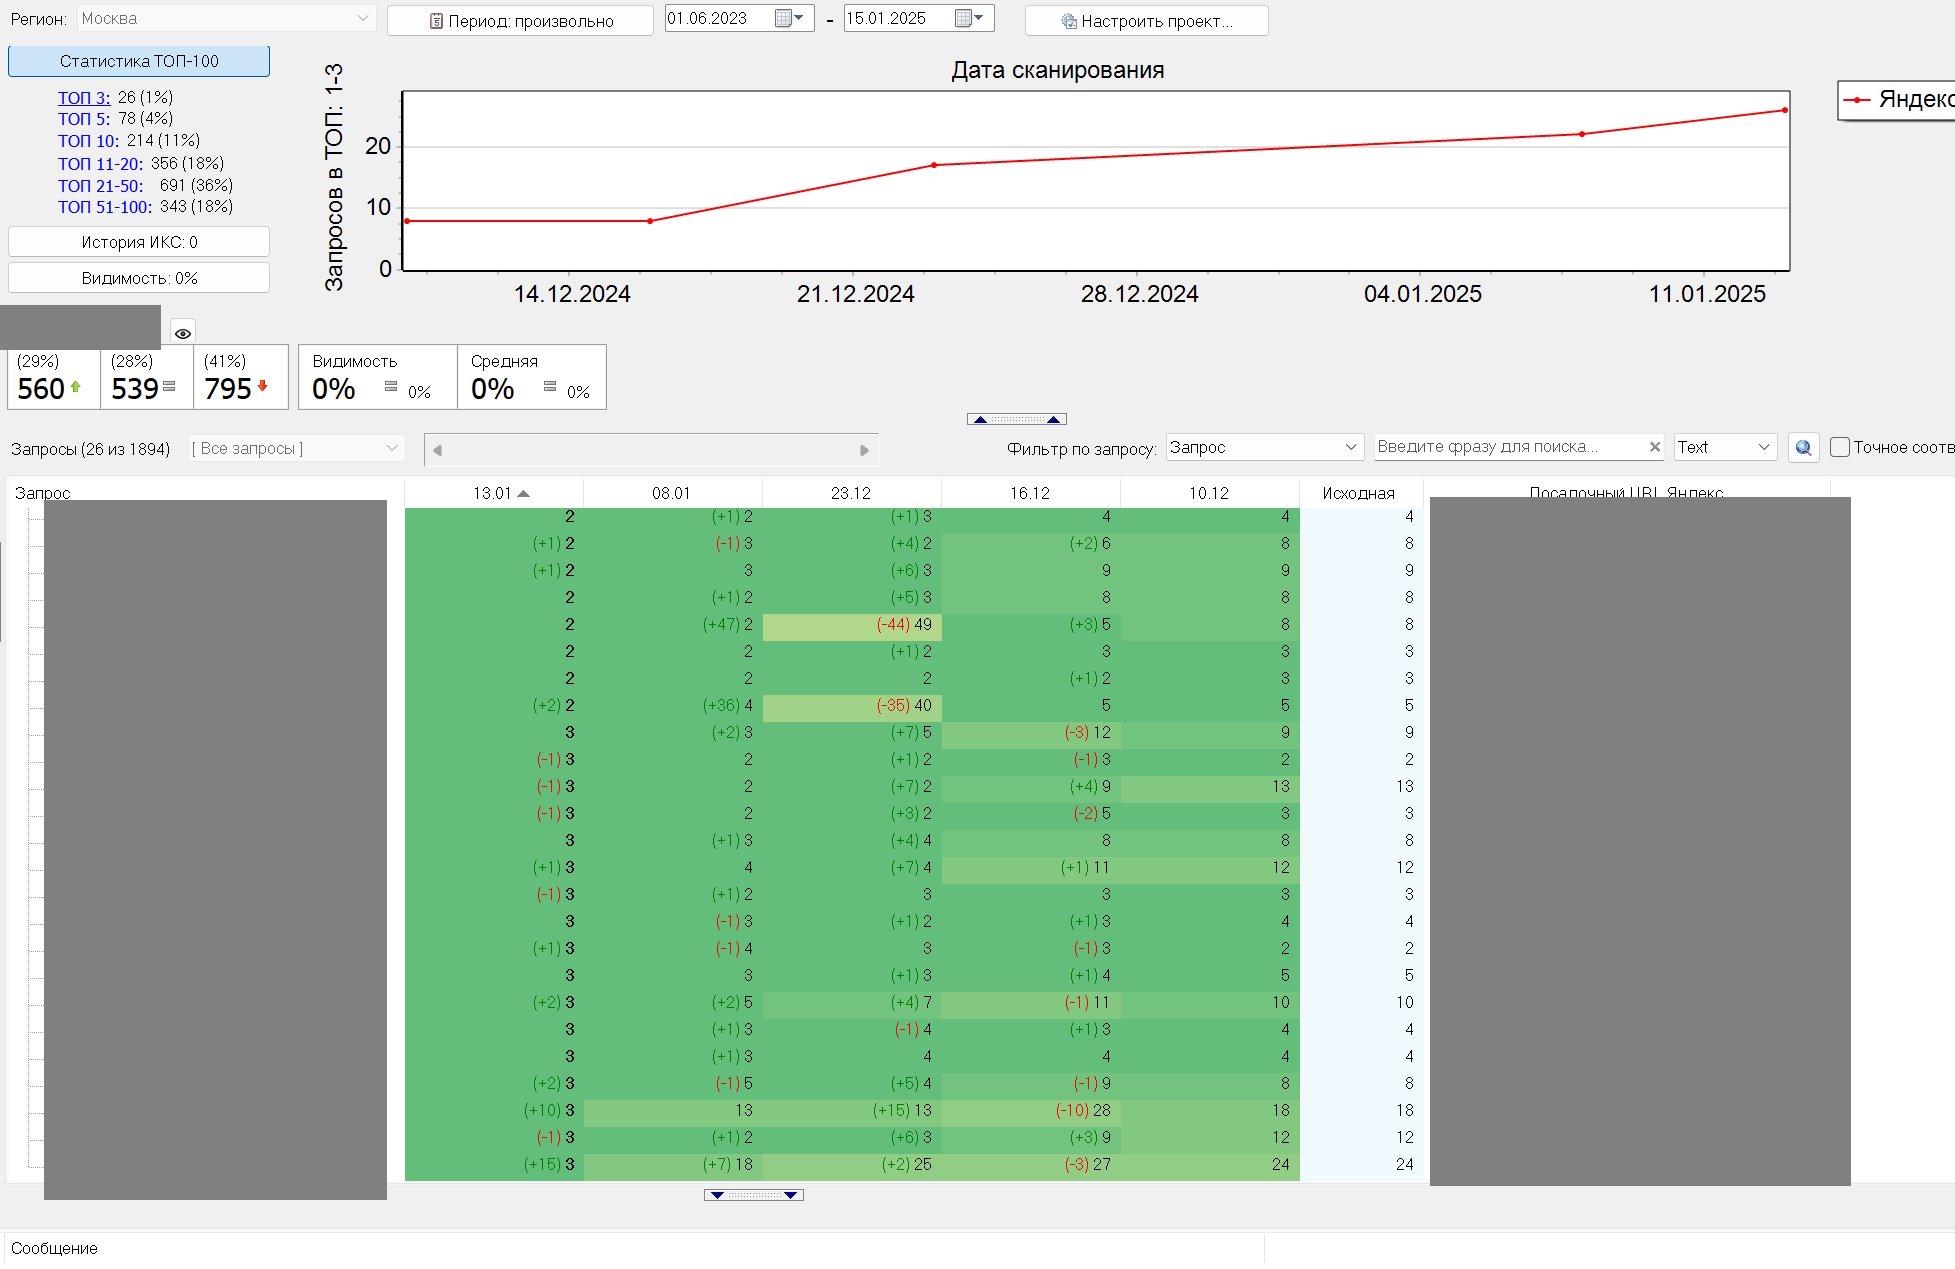Click the 'История ИКС: 0' button
The height and width of the screenshot is (1269, 1955).
click(139, 242)
